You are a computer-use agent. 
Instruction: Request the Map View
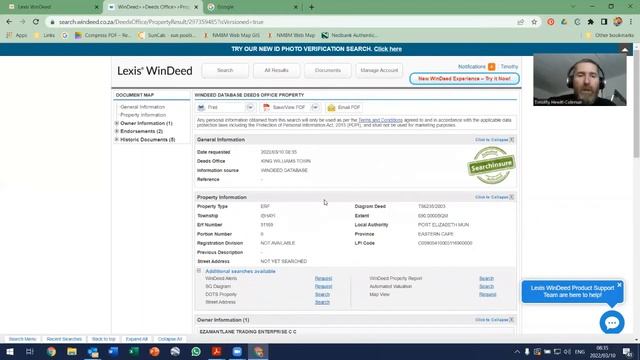pos(488,294)
